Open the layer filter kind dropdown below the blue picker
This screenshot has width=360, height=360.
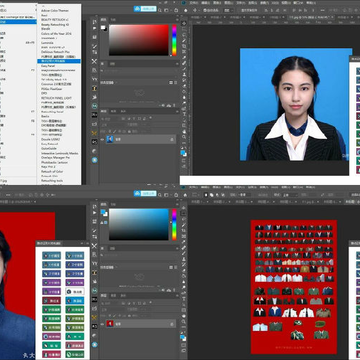tap(110, 303)
